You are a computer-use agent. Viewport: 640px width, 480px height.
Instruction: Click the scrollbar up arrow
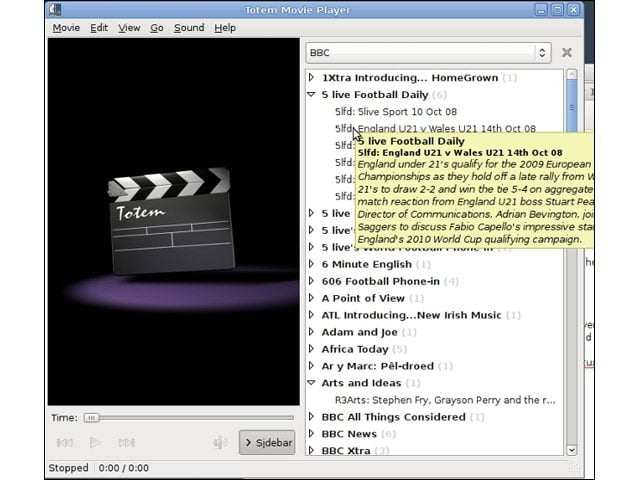point(572,74)
